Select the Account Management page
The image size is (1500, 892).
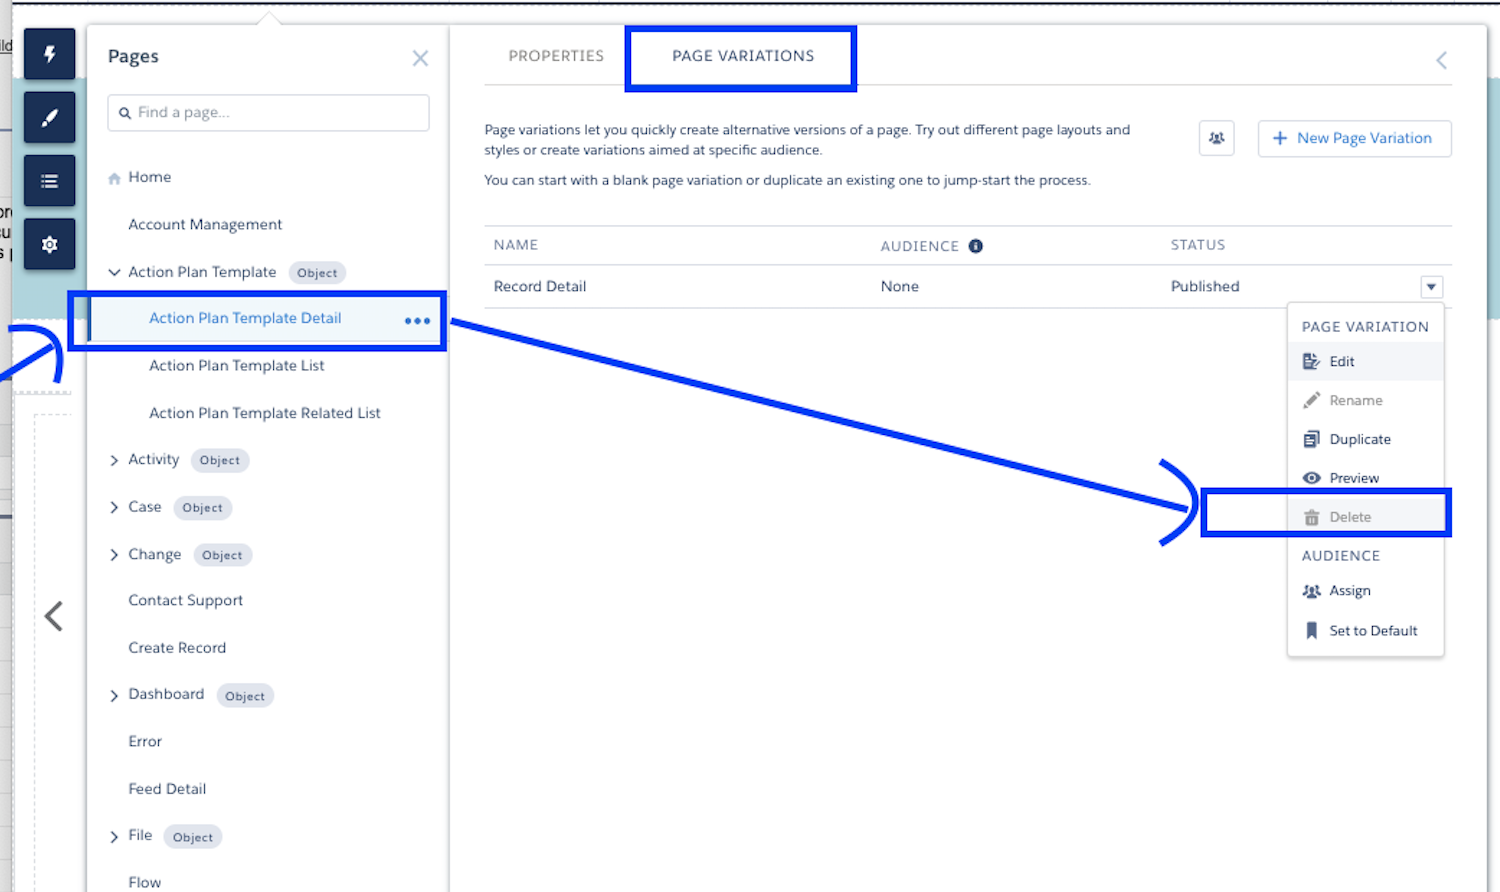[205, 225]
